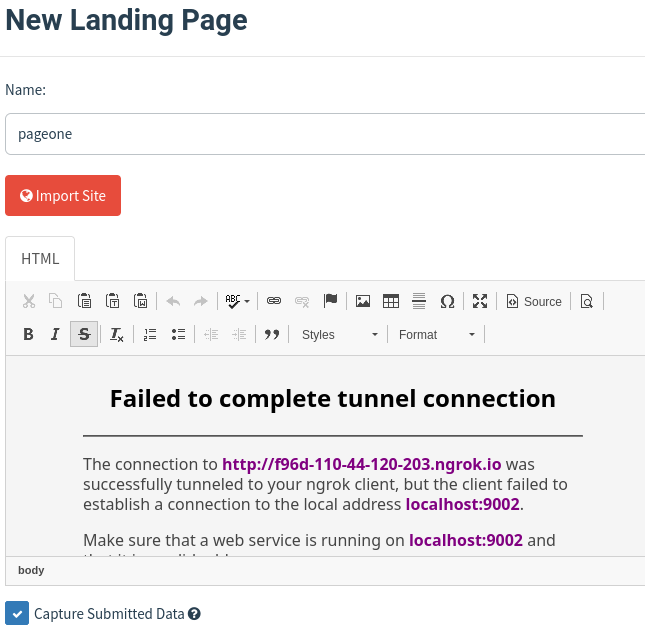Undo the last edit
Screen dimensions: 645x626
click(173, 301)
